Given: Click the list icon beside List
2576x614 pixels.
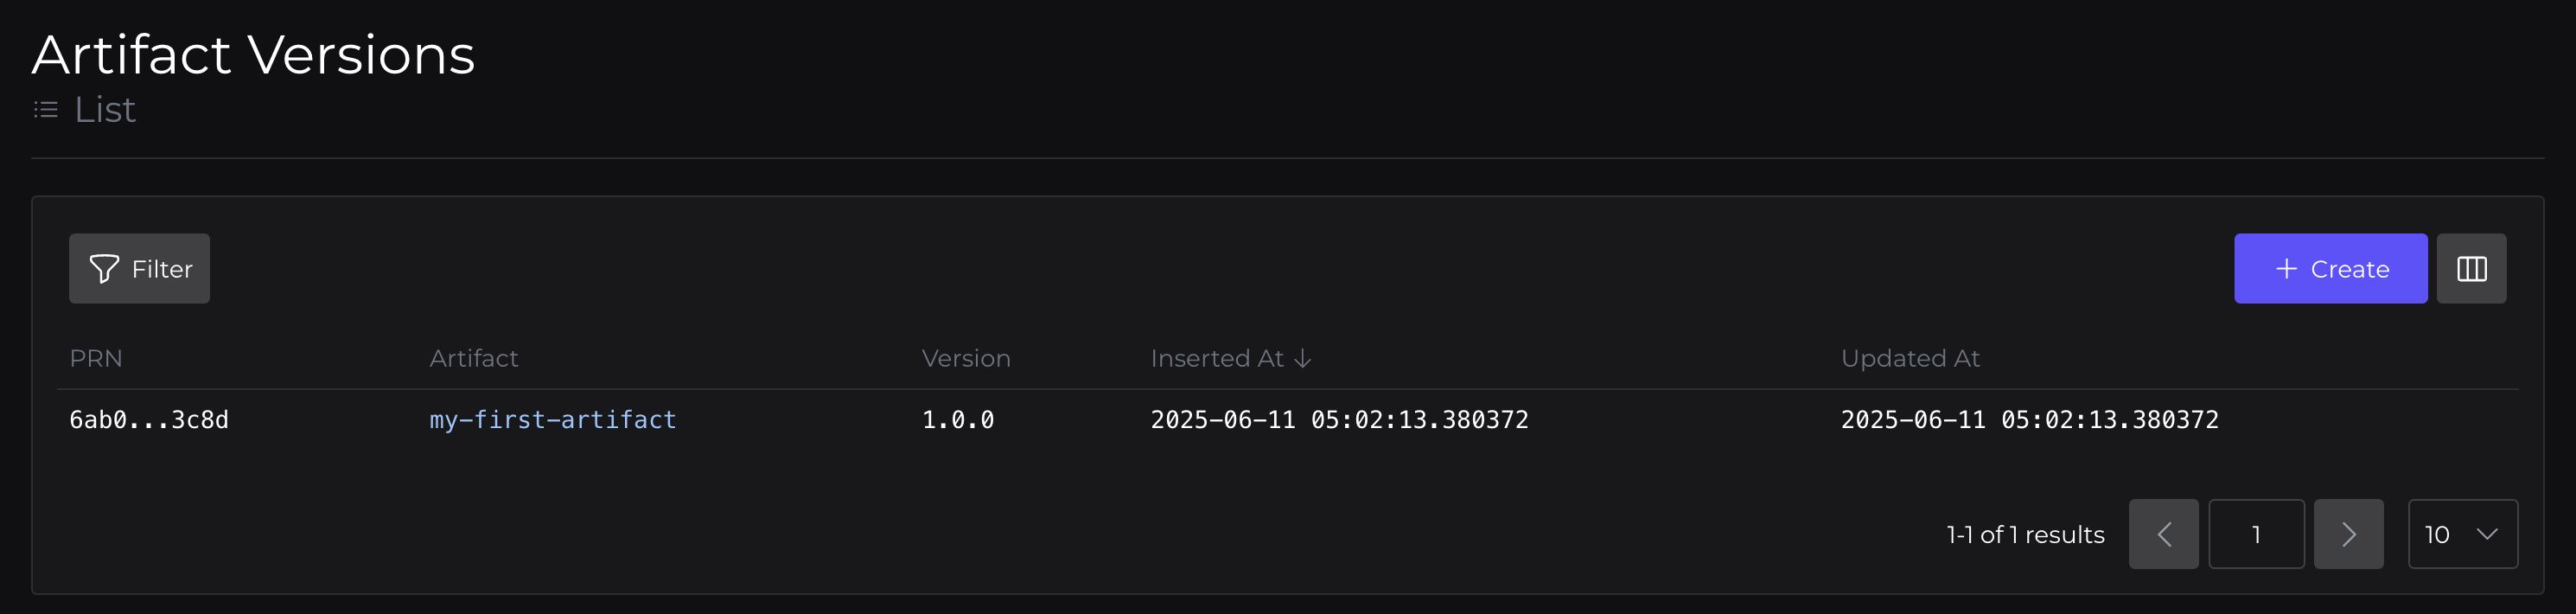Looking at the screenshot, I should [46, 110].
